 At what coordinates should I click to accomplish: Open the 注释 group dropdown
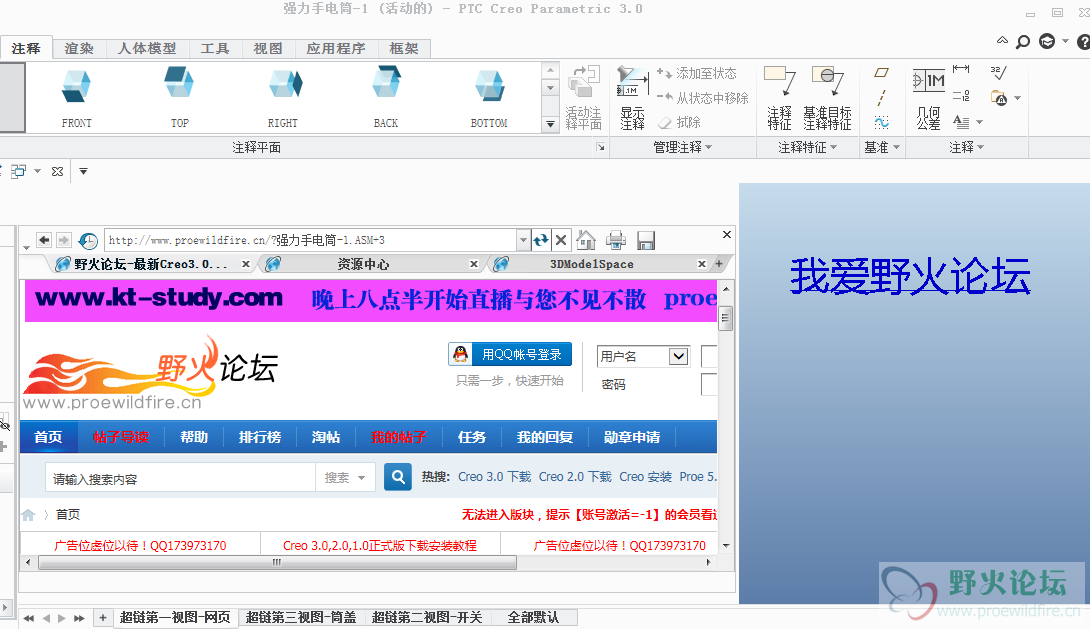click(x=966, y=147)
